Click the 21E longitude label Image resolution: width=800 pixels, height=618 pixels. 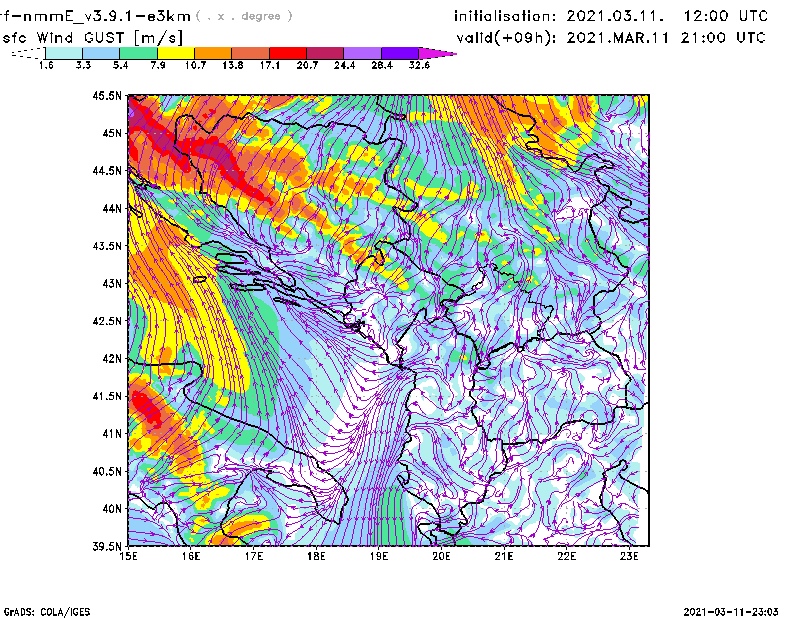click(504, 556)
